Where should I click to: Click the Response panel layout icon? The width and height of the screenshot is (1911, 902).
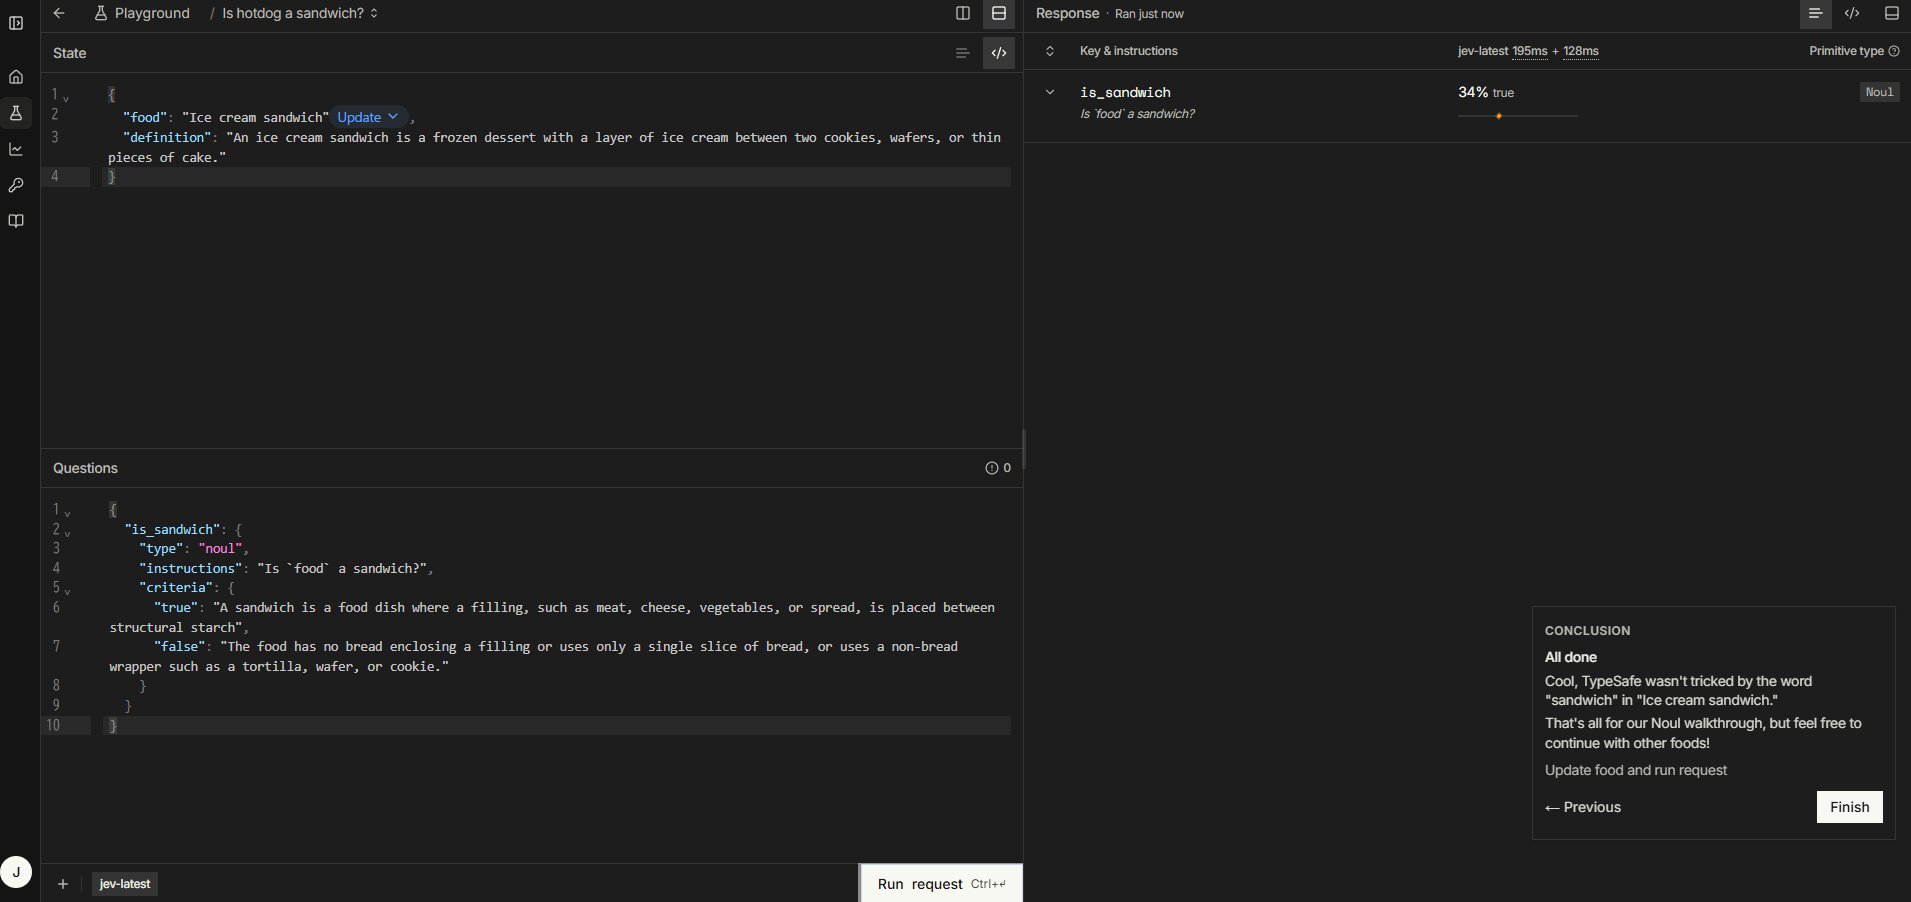point(1891,13)
